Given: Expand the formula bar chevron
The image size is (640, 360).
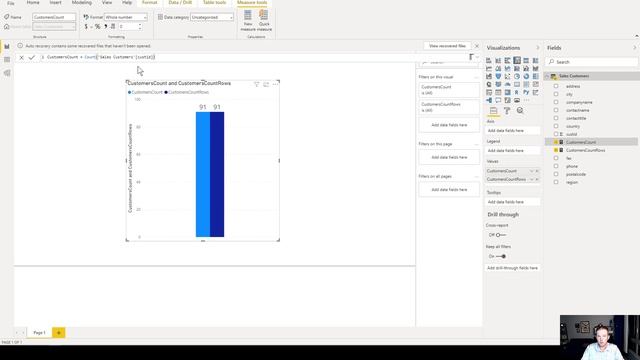Looking at the screenshot, I should 477,57.
